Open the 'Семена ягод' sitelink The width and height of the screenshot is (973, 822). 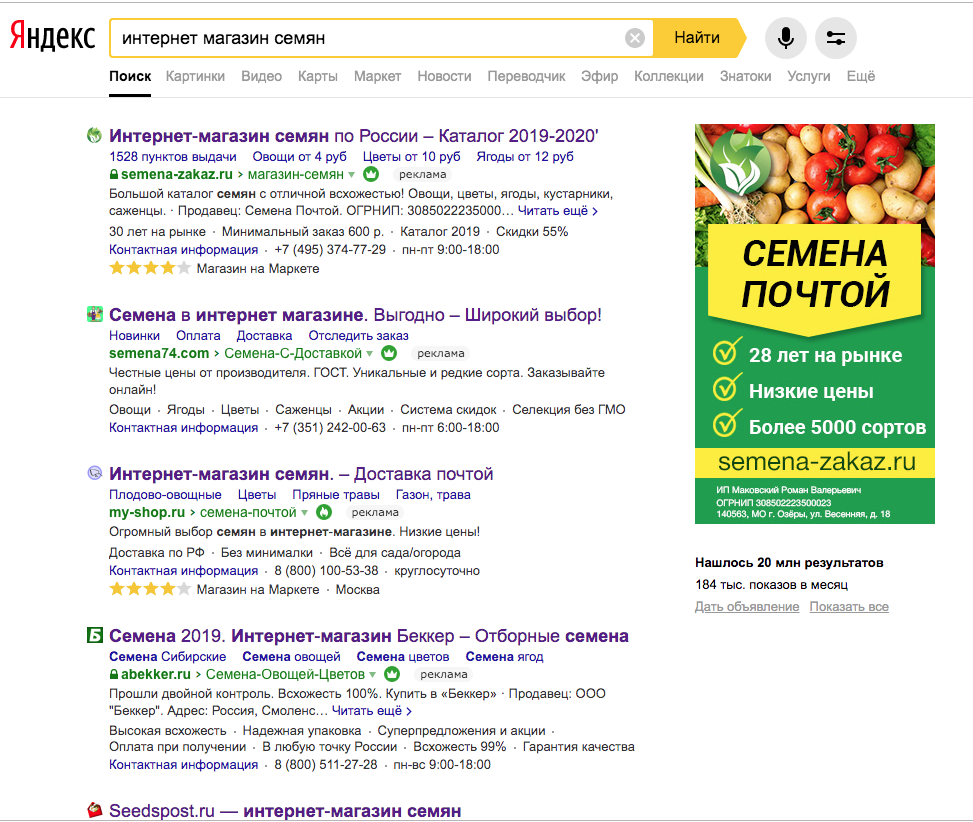[504, 656]
